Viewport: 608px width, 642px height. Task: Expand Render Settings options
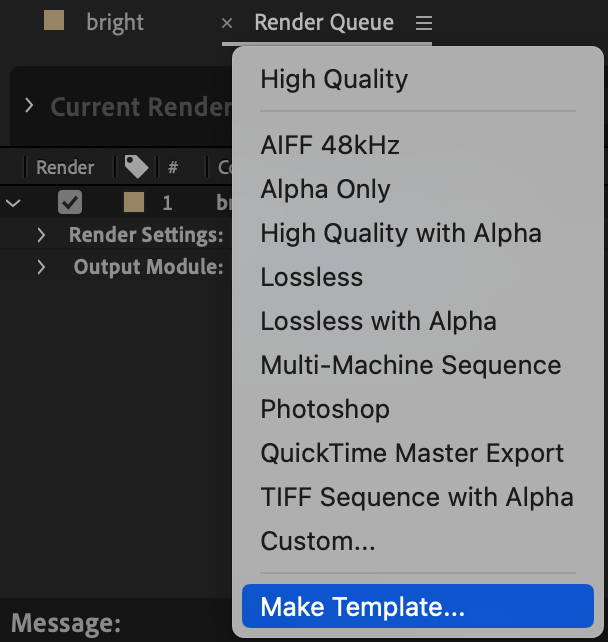(x=41, y=235)
